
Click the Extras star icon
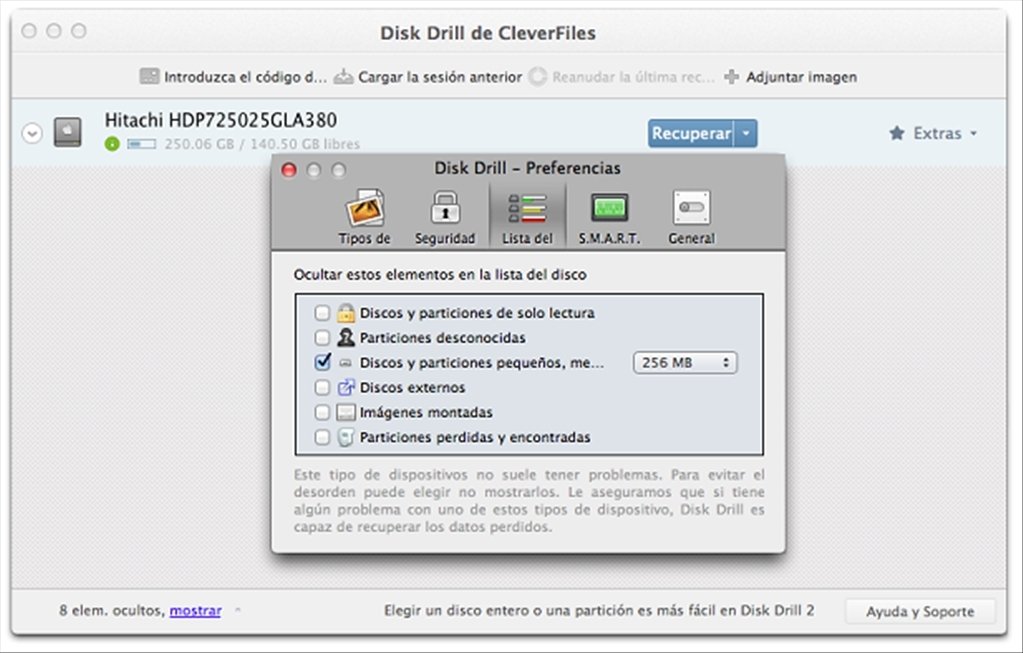[897, 133]
